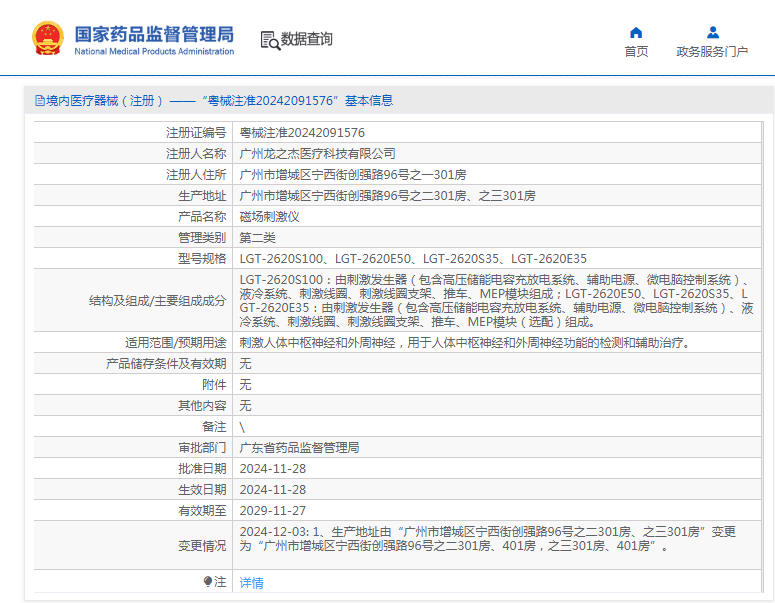Click model list LGT-2620S100 row value
The height and width of the screenshot is (603, 775).
pyautogui.click(x=413, y=258)
